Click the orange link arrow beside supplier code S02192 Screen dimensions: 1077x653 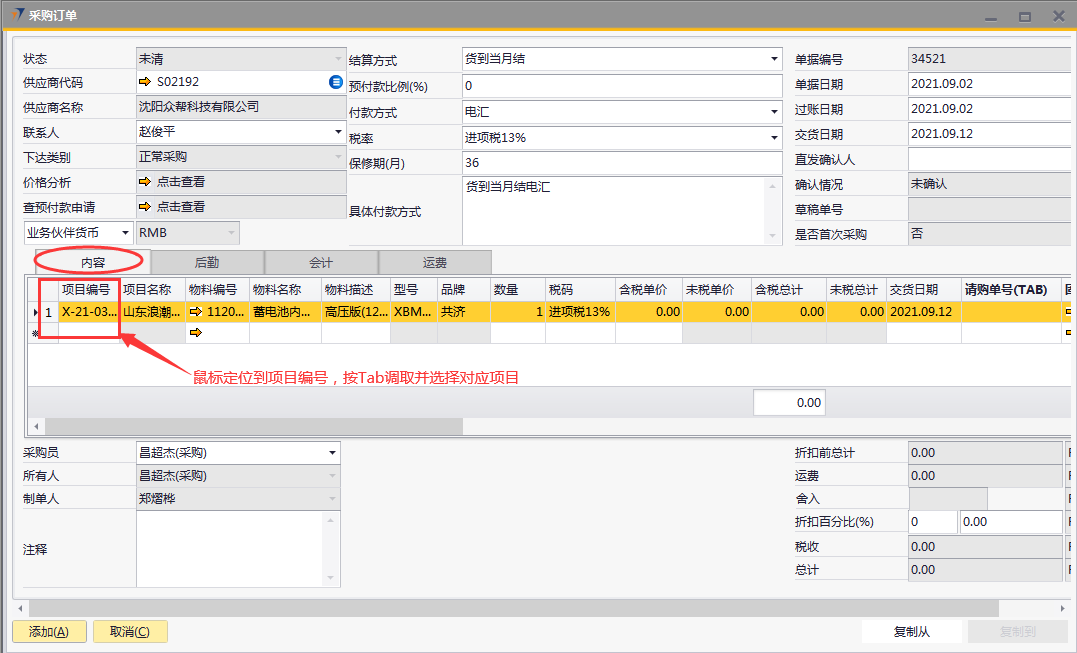point(145,82)
